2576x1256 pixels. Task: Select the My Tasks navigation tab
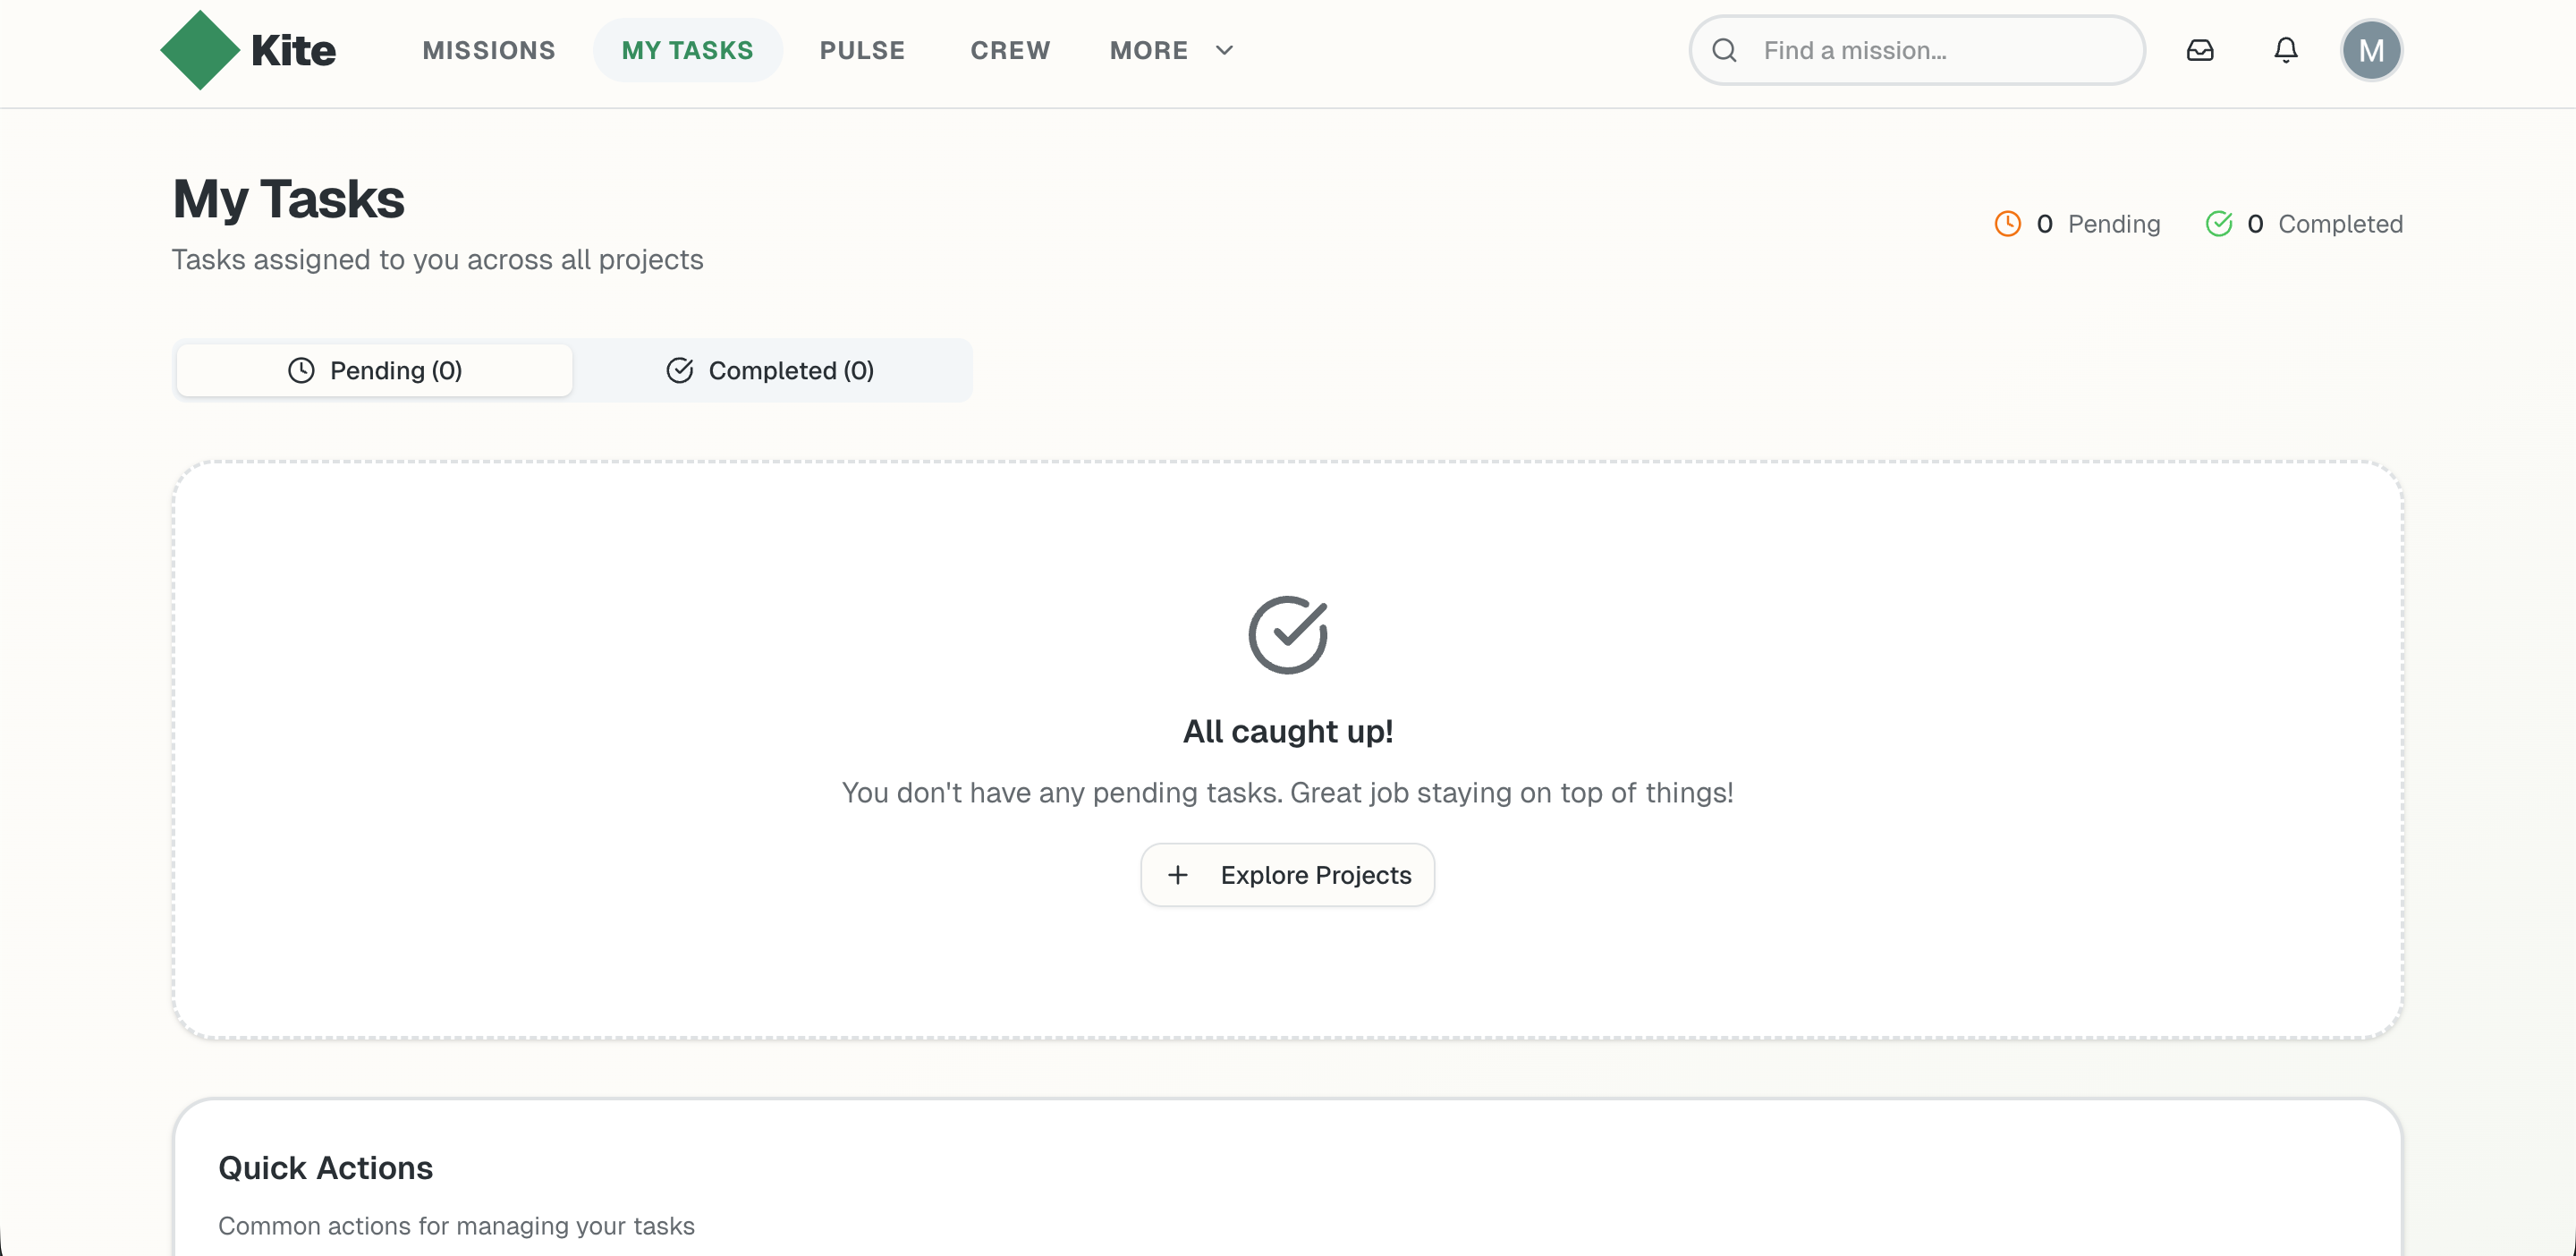tap(687, 50)
